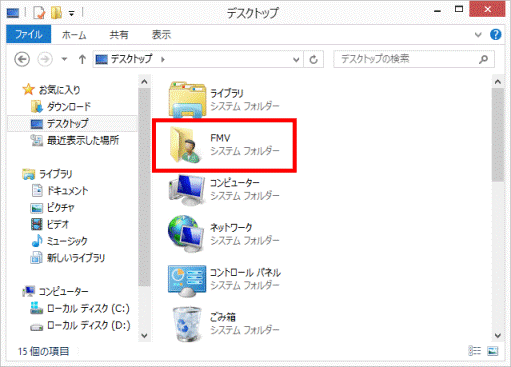
Task: Refresh the address bar view
Action: [313, 60]
